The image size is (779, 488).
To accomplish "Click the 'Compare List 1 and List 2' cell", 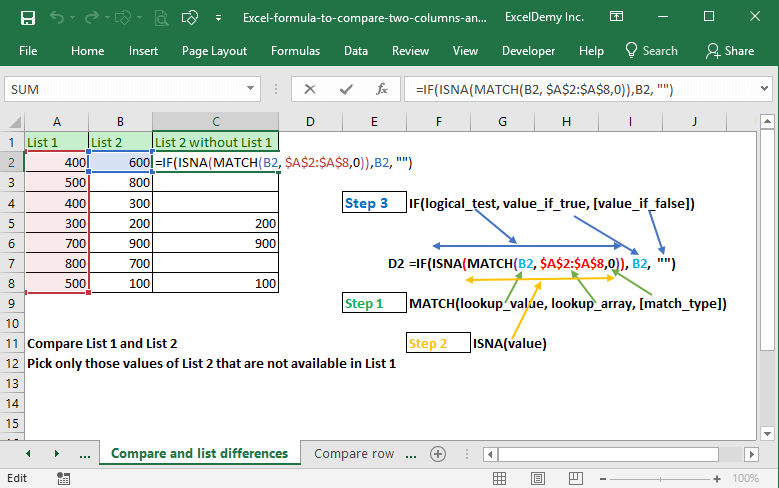I will 102,343.
